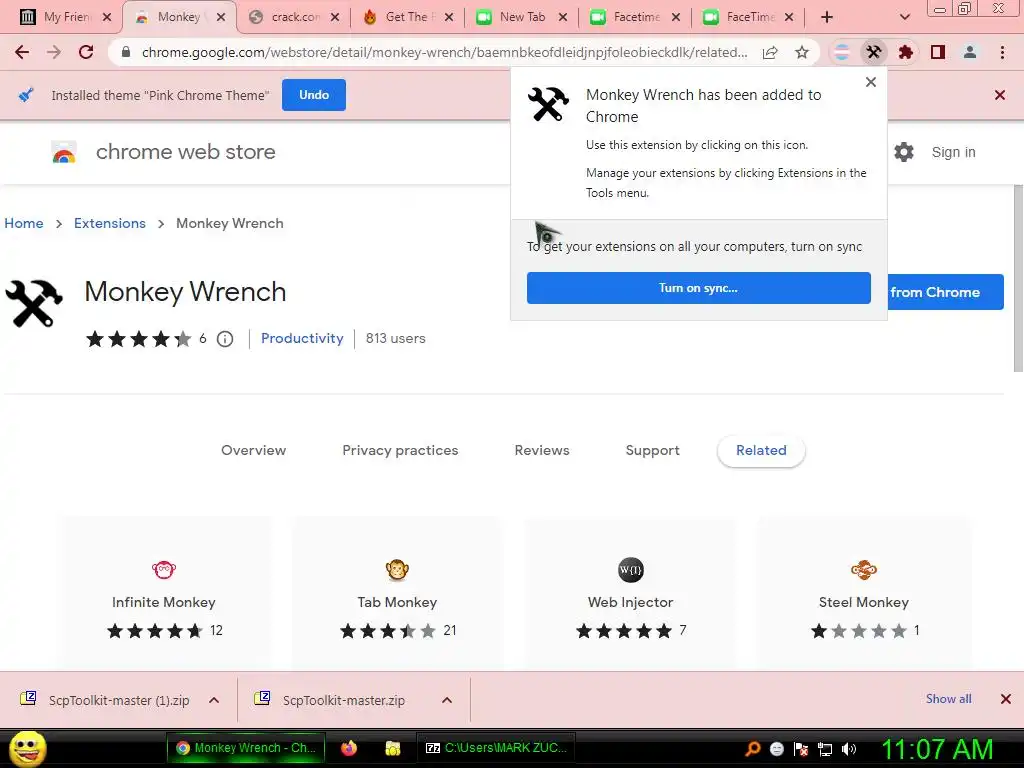Click Turn on sync button
1024x768 pixels.
click(698, 288)
